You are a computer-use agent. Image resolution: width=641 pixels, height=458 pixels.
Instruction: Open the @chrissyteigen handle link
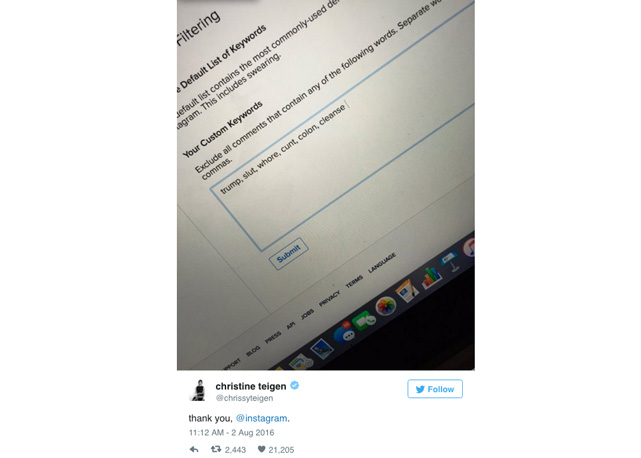244,398
